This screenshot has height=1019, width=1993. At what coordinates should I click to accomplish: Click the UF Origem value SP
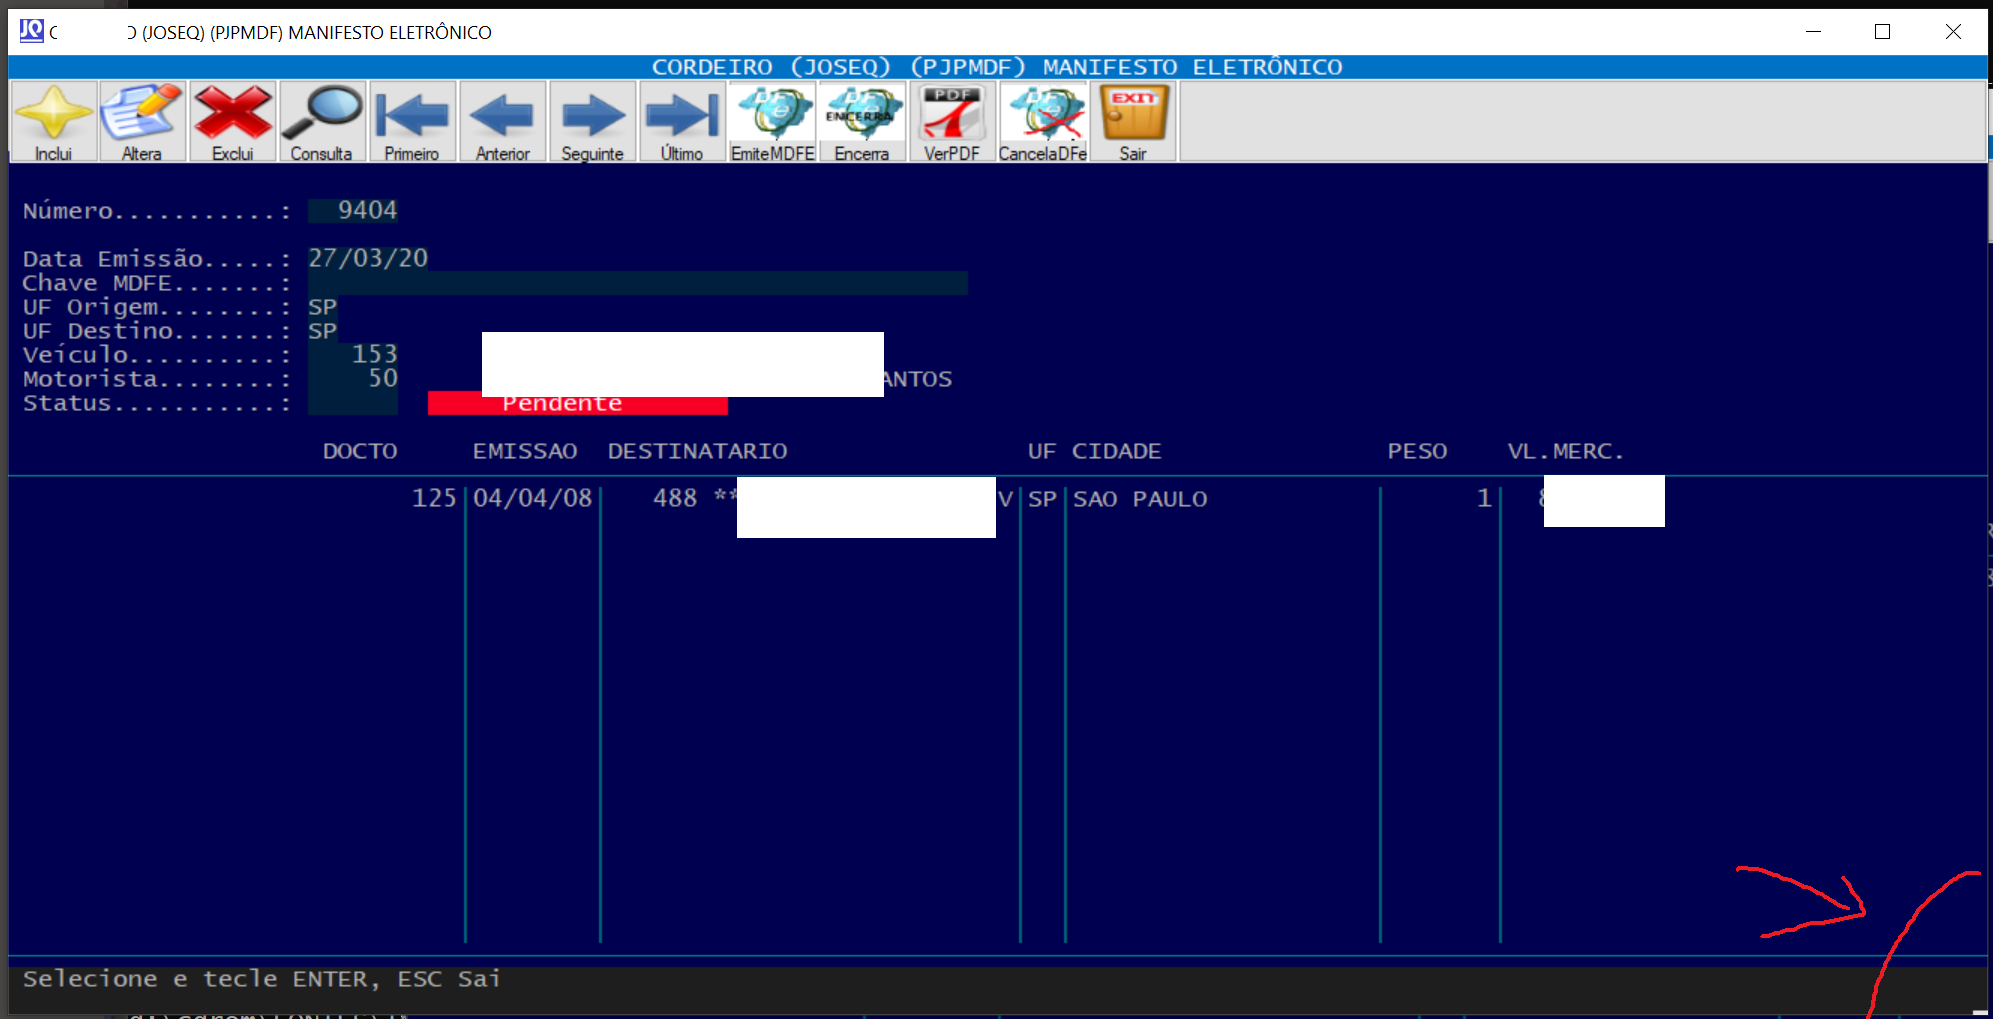pos(322,307)
